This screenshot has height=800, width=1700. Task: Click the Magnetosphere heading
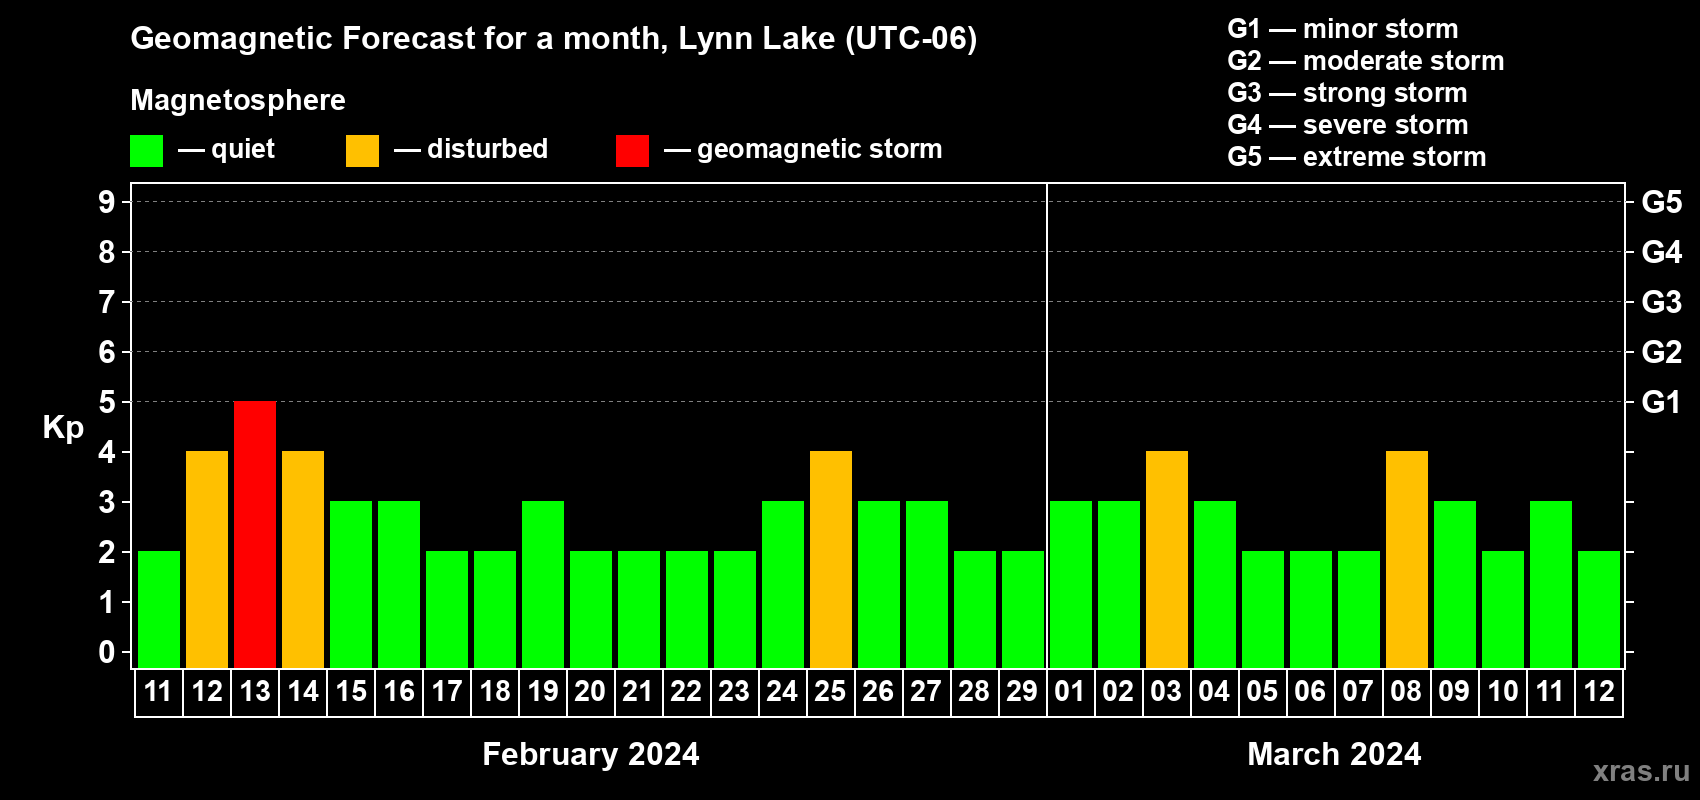pyautogui.click(x=238, y=100)
